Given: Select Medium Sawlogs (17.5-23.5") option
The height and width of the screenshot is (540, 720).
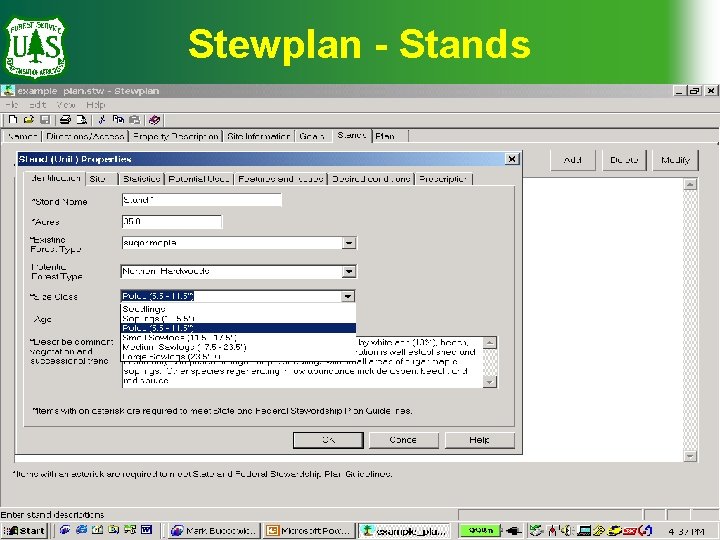Looking at the screenshot, I should tap(238, 347).
